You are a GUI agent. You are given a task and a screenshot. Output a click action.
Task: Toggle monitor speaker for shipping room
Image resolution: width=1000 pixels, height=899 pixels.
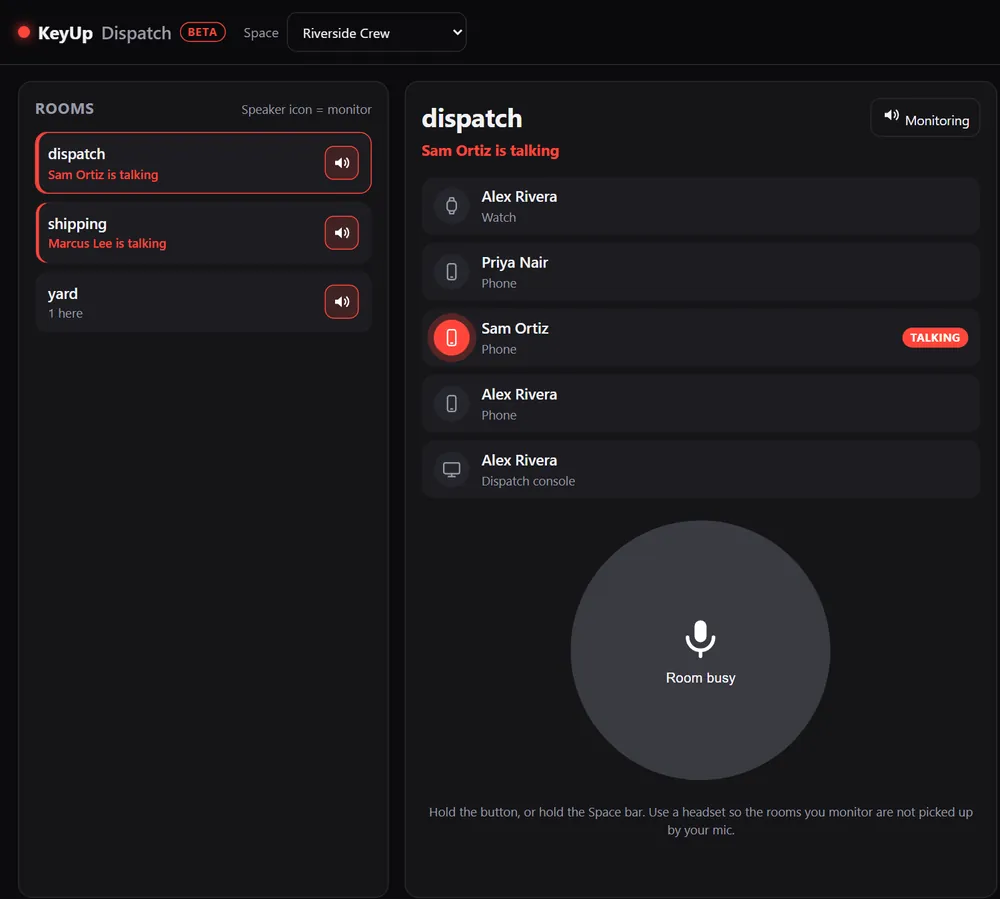pyautogui.click(x=342, y=233)
